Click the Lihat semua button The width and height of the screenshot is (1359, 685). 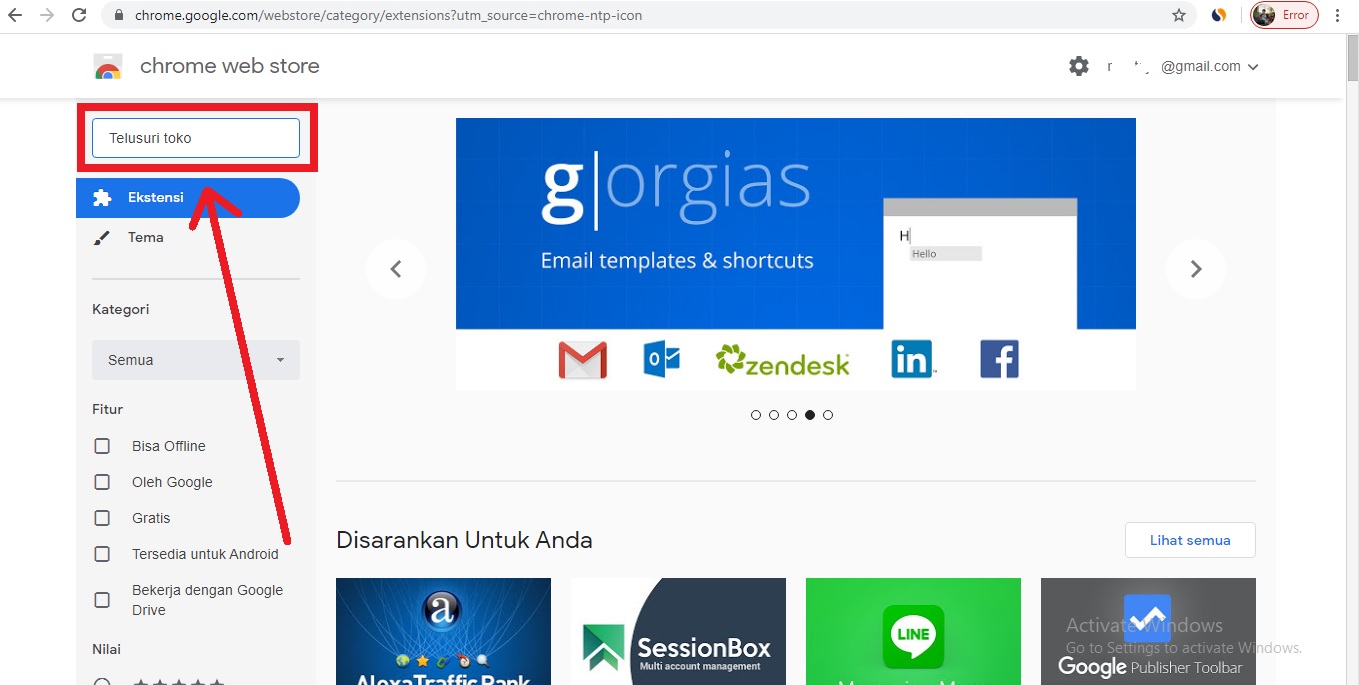coord(1190,540)
